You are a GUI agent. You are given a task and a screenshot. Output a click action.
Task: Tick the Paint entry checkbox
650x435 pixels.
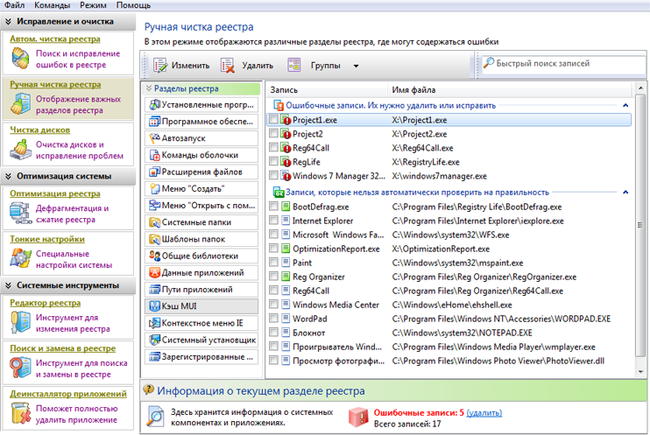click(x=273, y=262)
